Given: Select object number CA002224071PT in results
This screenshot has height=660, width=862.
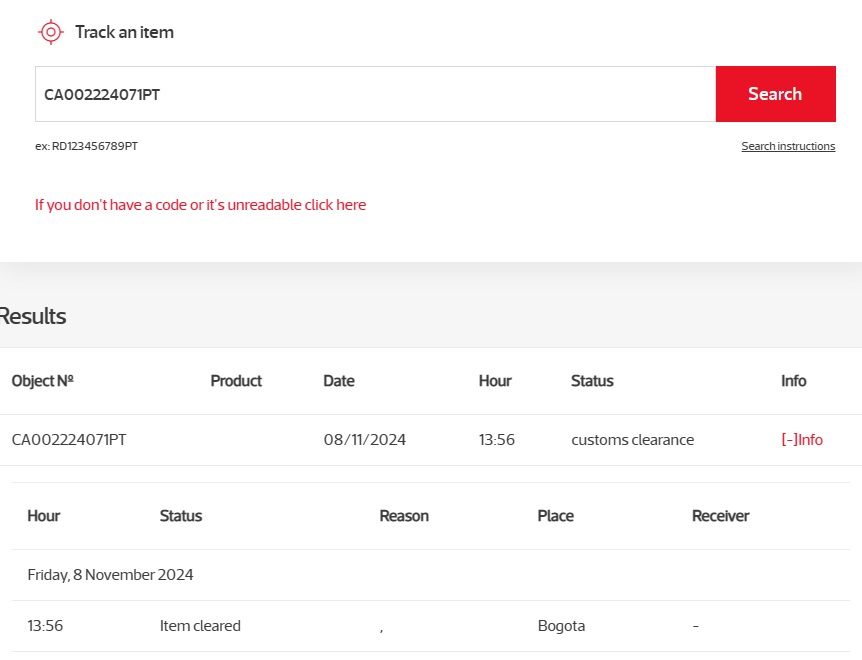Looking at the screenshot, I should (x=69, y=440).
